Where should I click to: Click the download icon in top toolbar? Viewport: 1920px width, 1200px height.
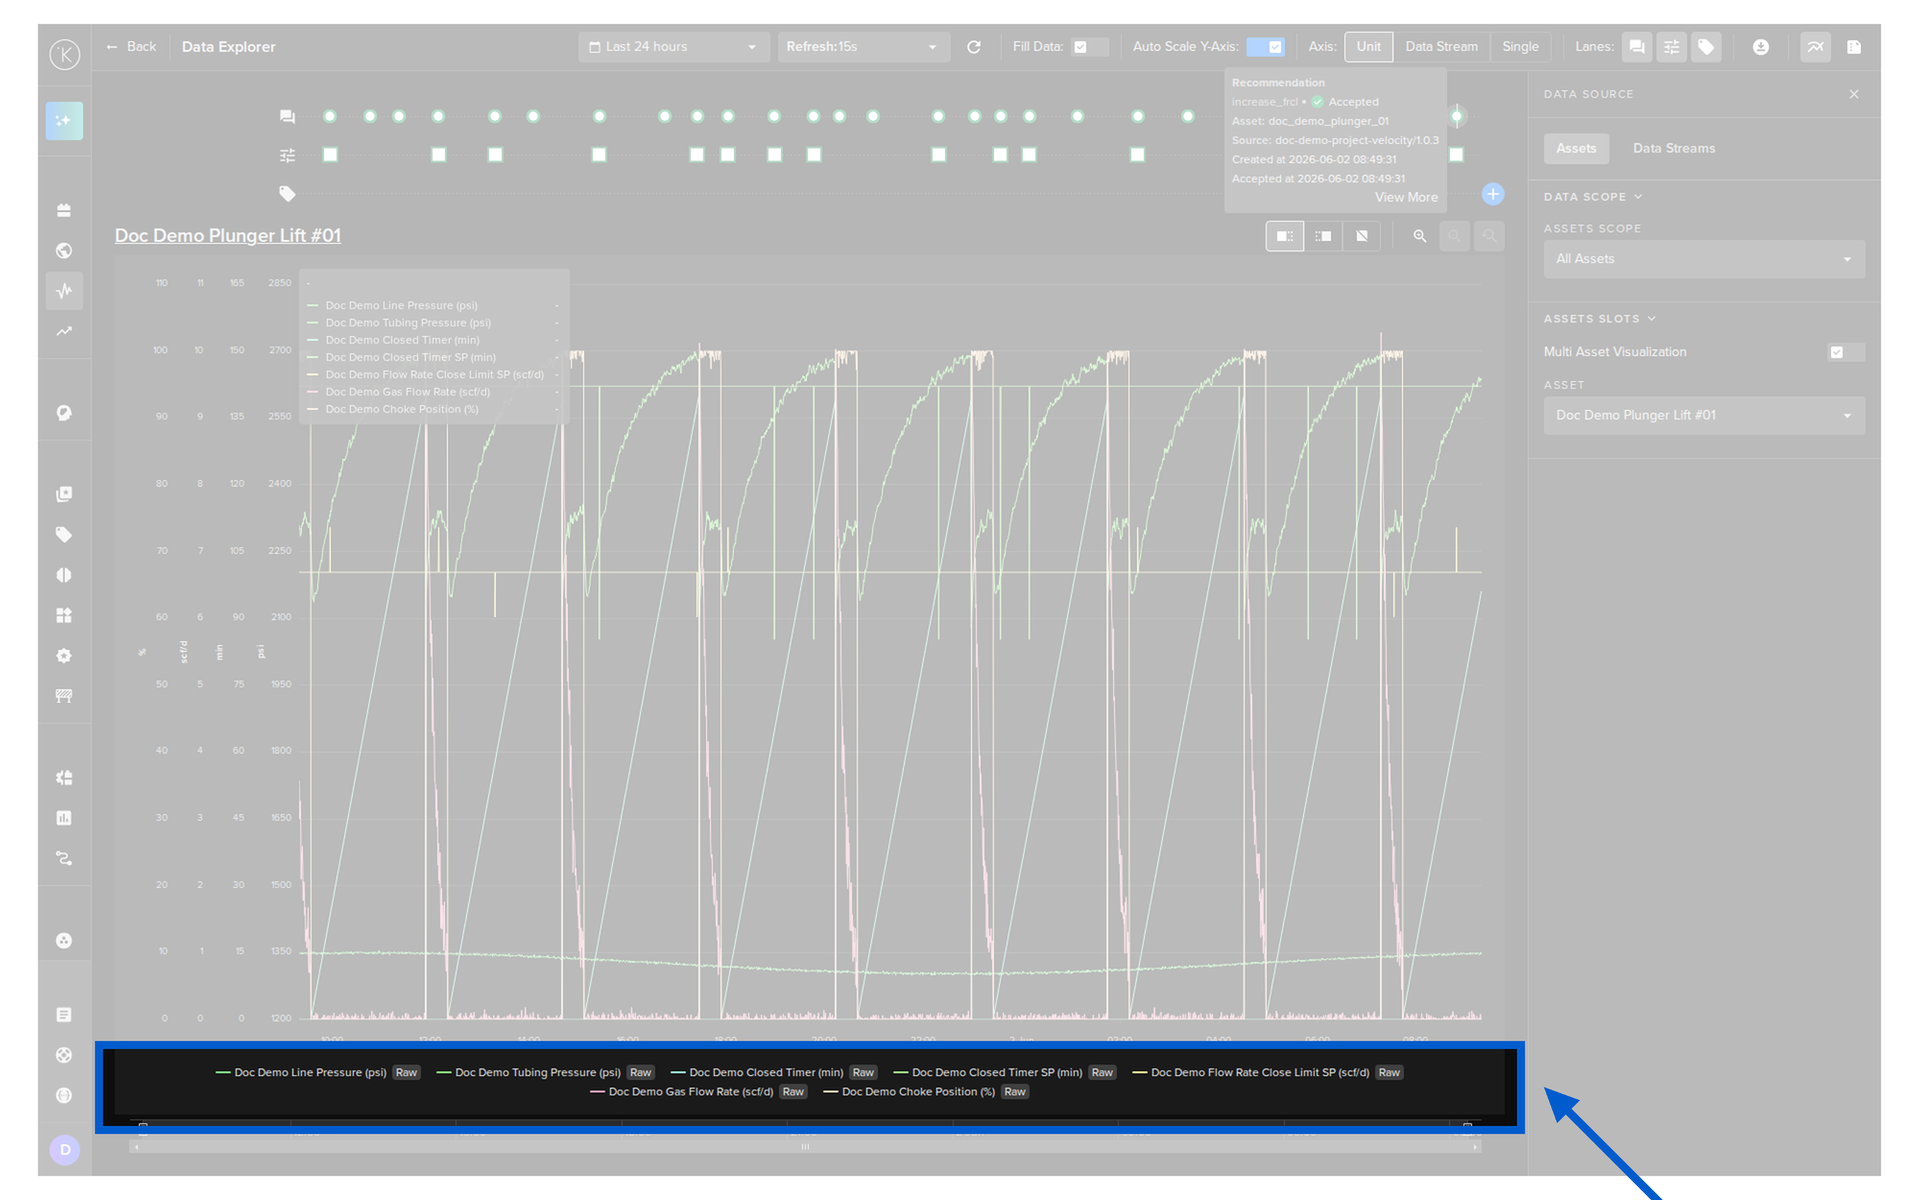1761,47
